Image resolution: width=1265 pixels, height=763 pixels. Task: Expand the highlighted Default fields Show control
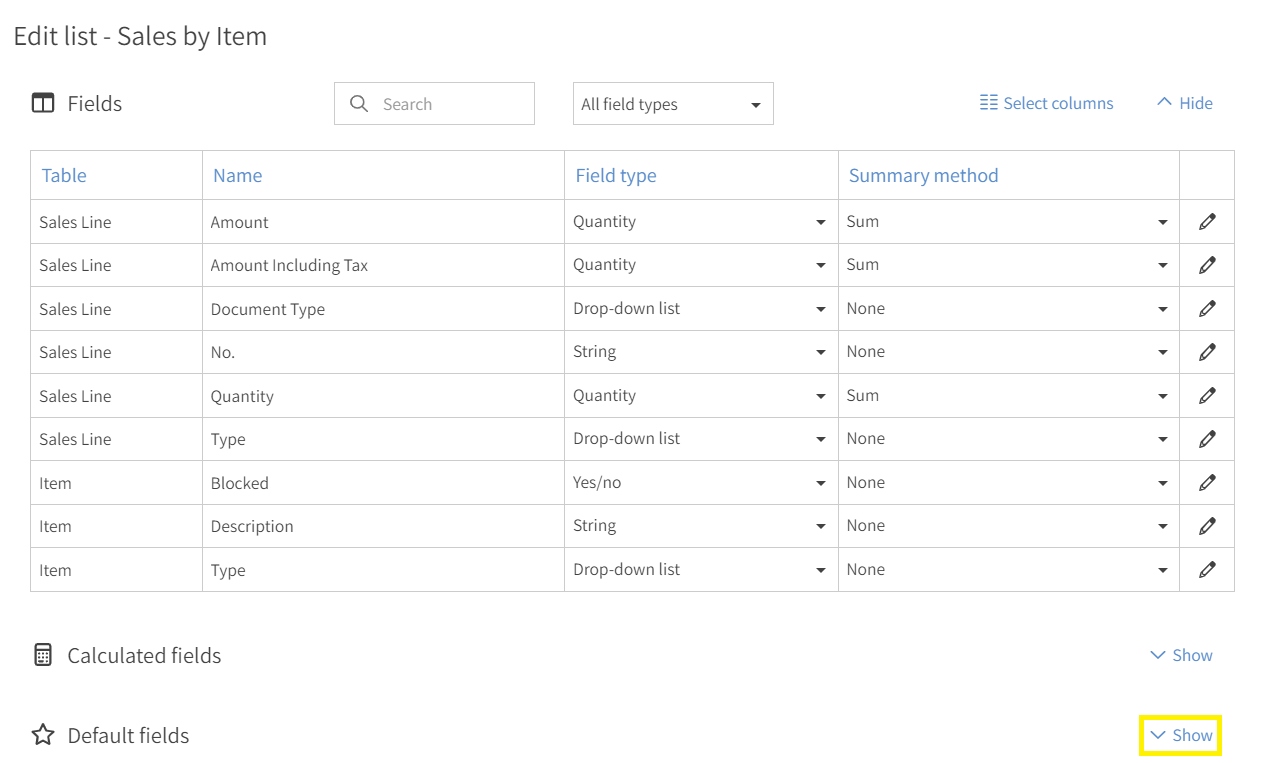point(1180,735)
